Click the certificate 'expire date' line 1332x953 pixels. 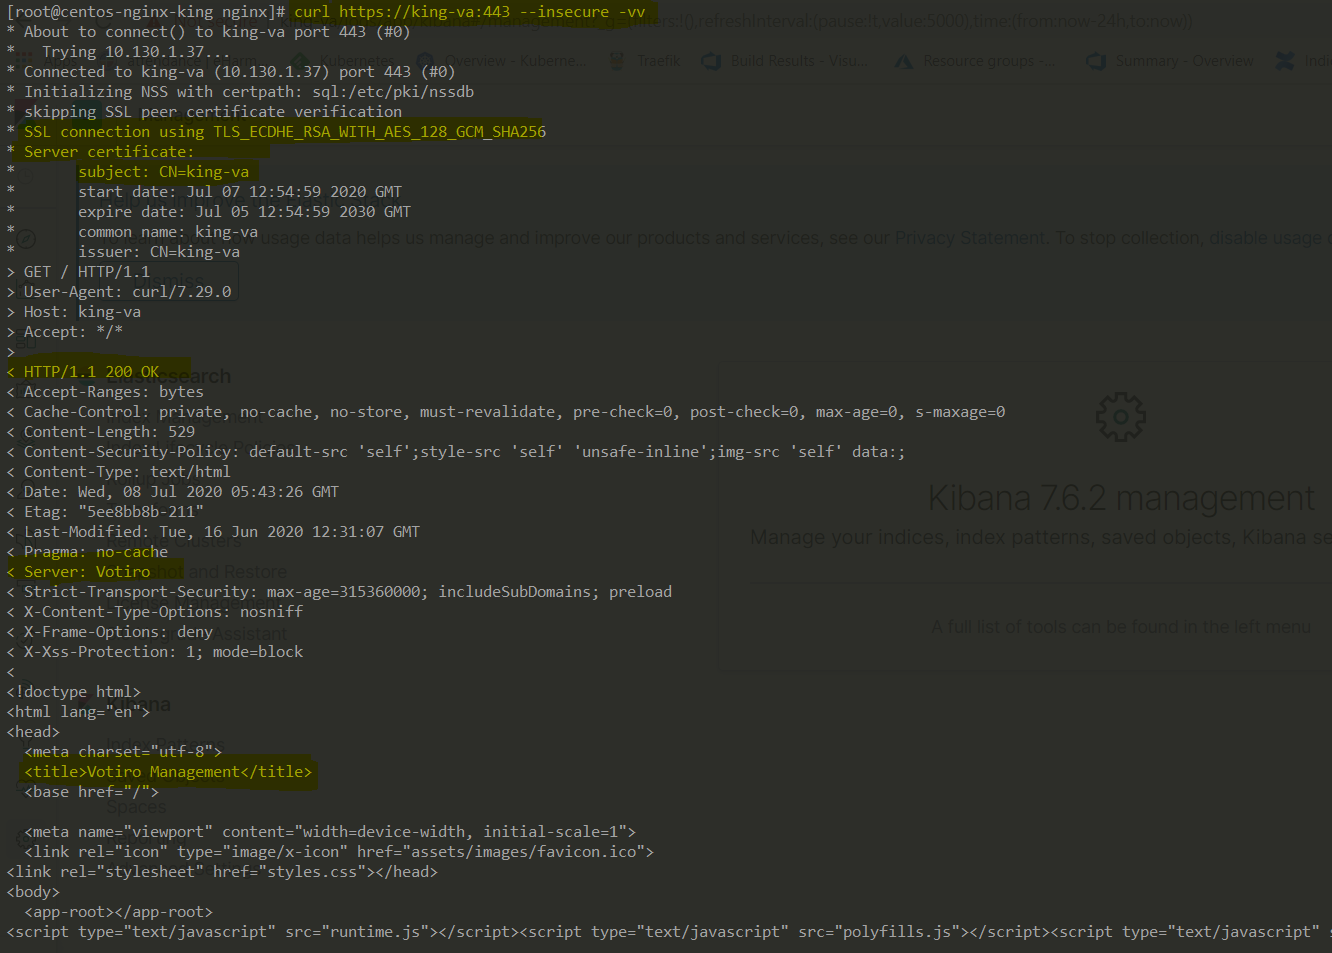point(244,212)
